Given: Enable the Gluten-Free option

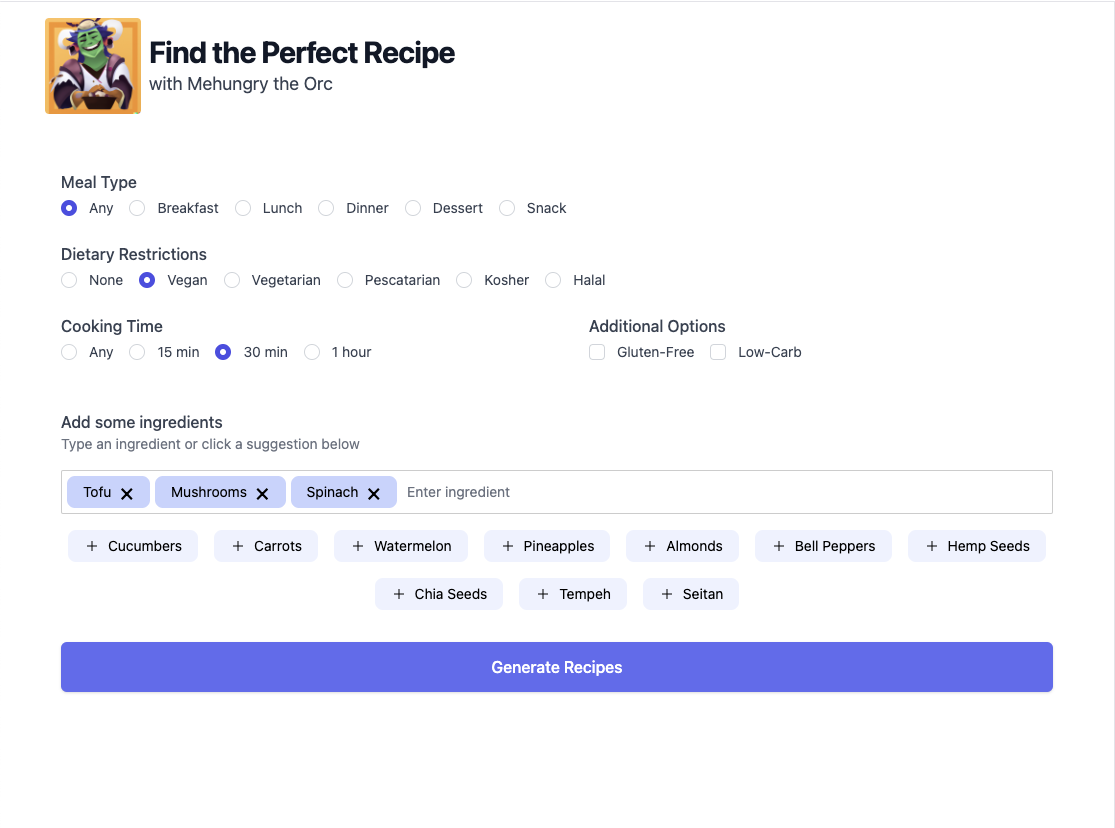Looking at the screenshot, I should click(x=597, y=352).
